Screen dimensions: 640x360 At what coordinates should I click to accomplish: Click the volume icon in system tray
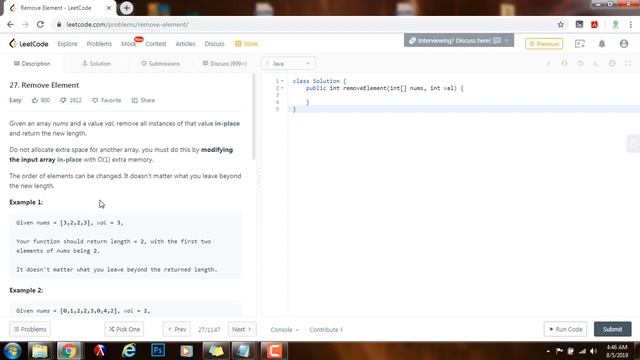[593, 351]
